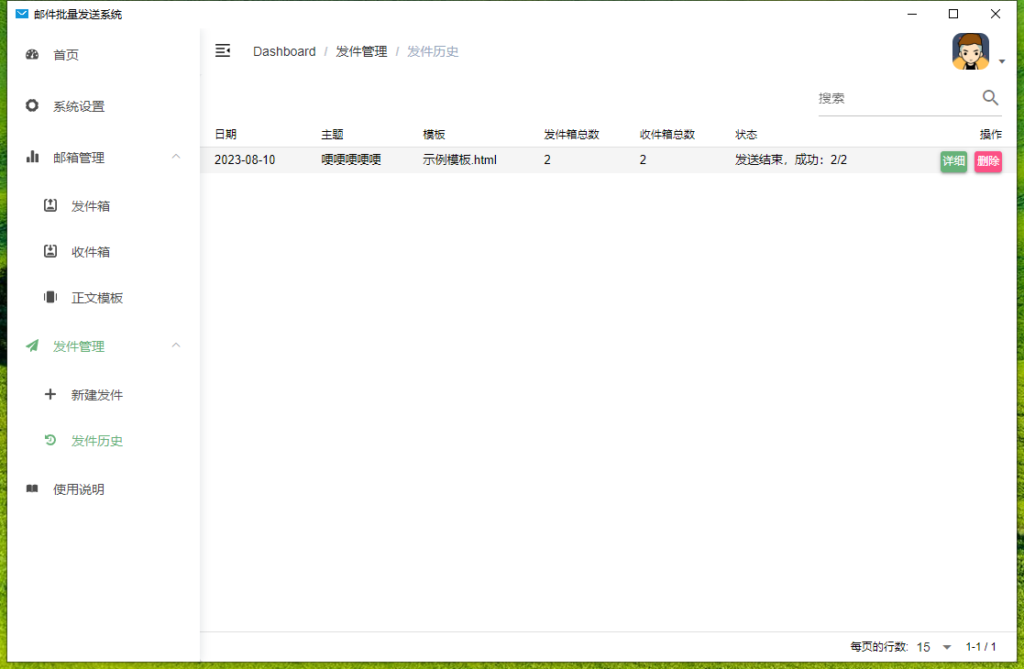Click inside the 搜索 search field
Image resolution: width=1024 pixels, height=669 pixels.
tap(890, 98)
